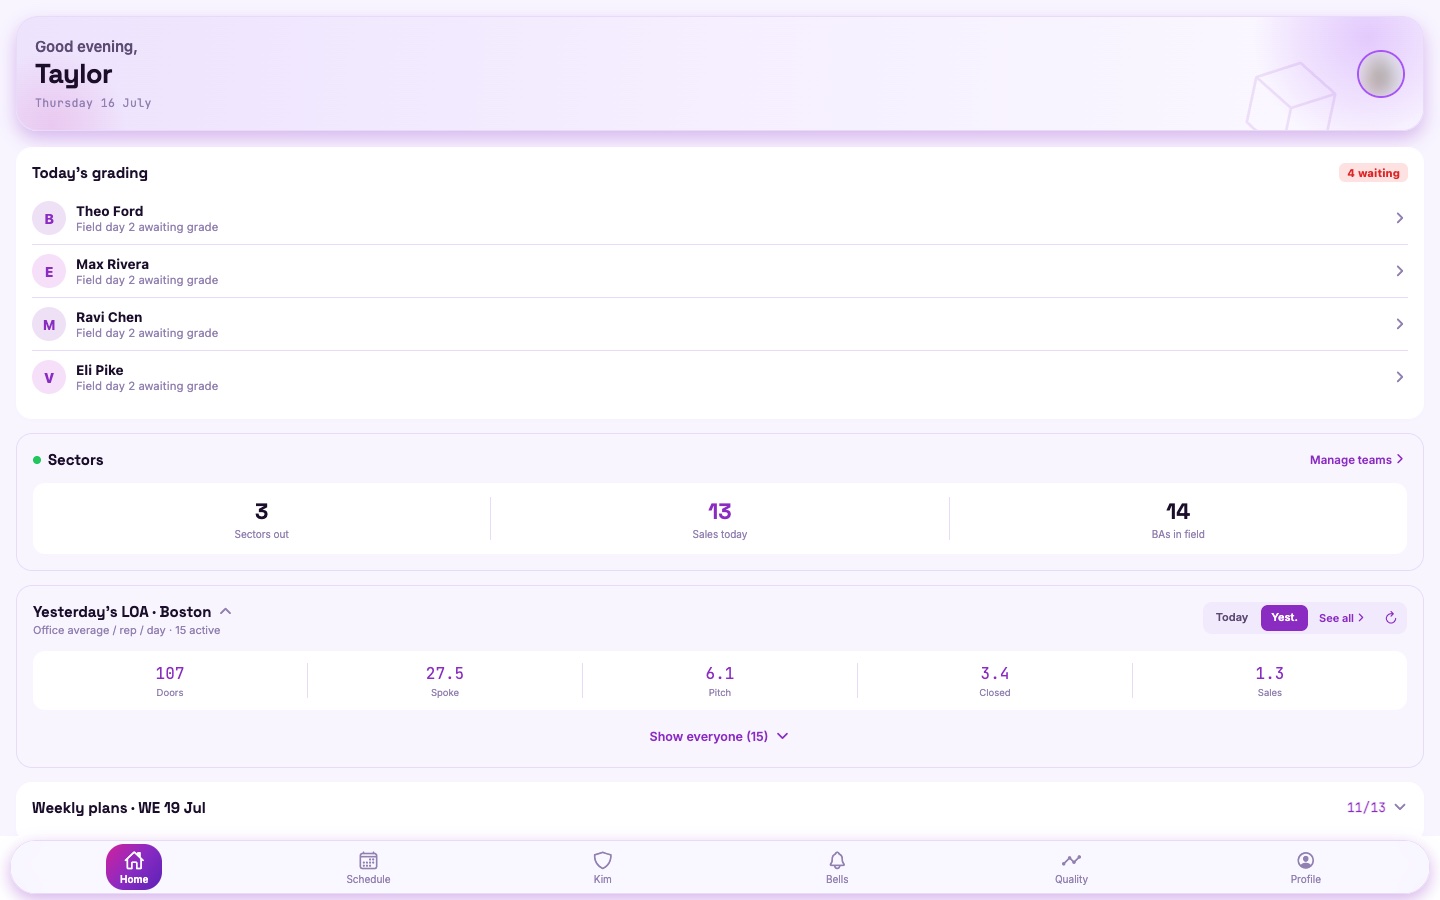Click the Sectors section heading
The width and height of the screenshot is (1440, 900).
pyautogui.click(x=76, y=460)
